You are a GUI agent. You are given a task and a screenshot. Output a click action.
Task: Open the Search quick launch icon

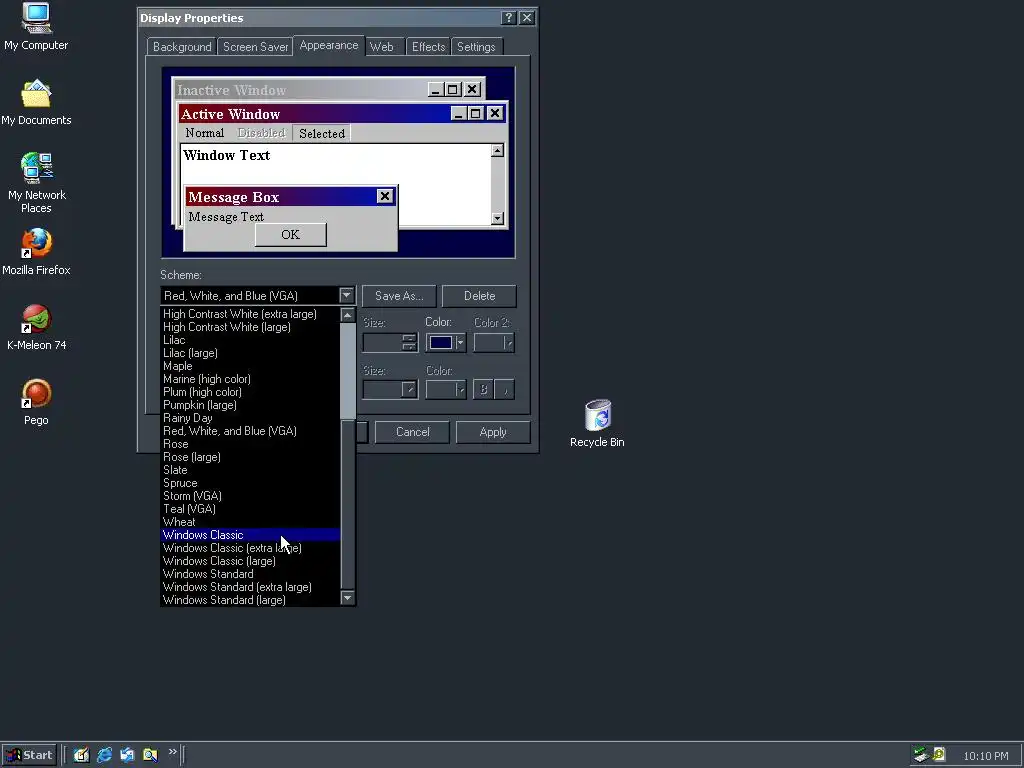pos(150,755)
